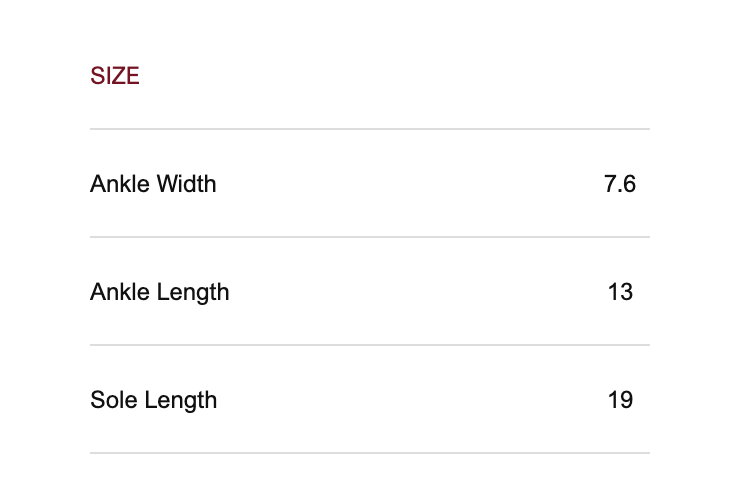
Task: Click empty space in the Sole Length row
Action: pyautogui.click(x=400, y=400)
